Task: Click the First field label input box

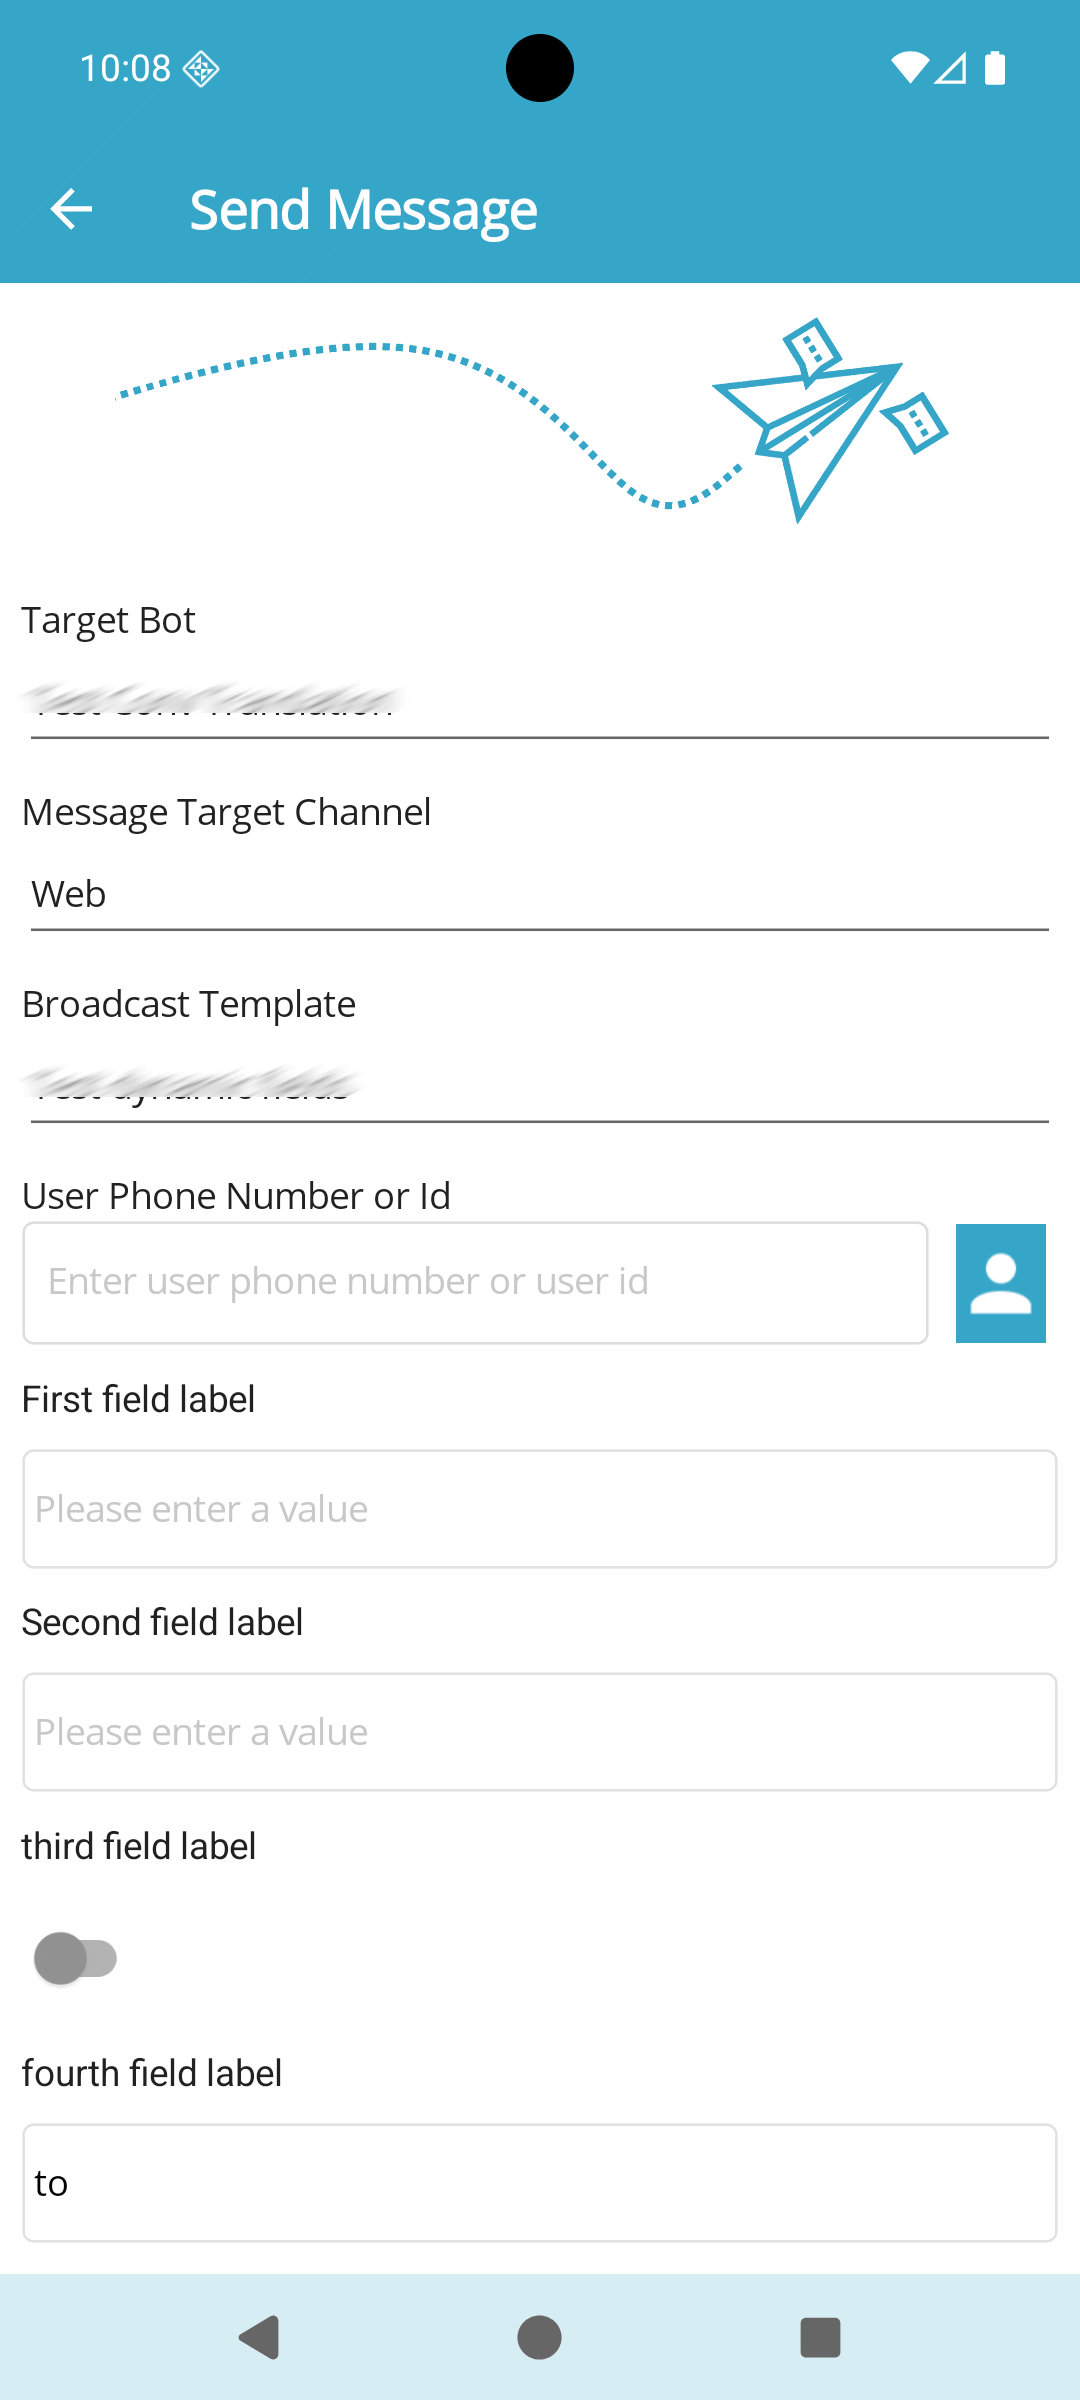Action: pyautogui.click(x=540, y=1509)
